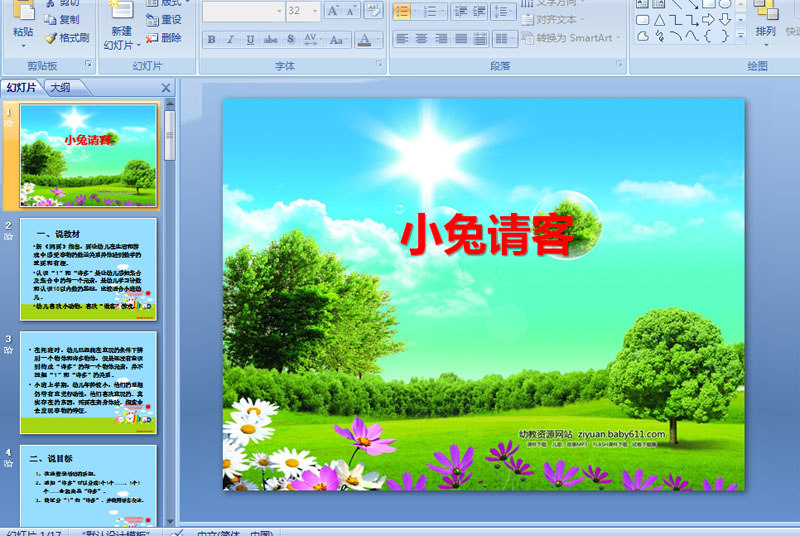Open the font (字体) dialog launcher
This screenshot has width=800, height=536.
[x=379, y=64]
